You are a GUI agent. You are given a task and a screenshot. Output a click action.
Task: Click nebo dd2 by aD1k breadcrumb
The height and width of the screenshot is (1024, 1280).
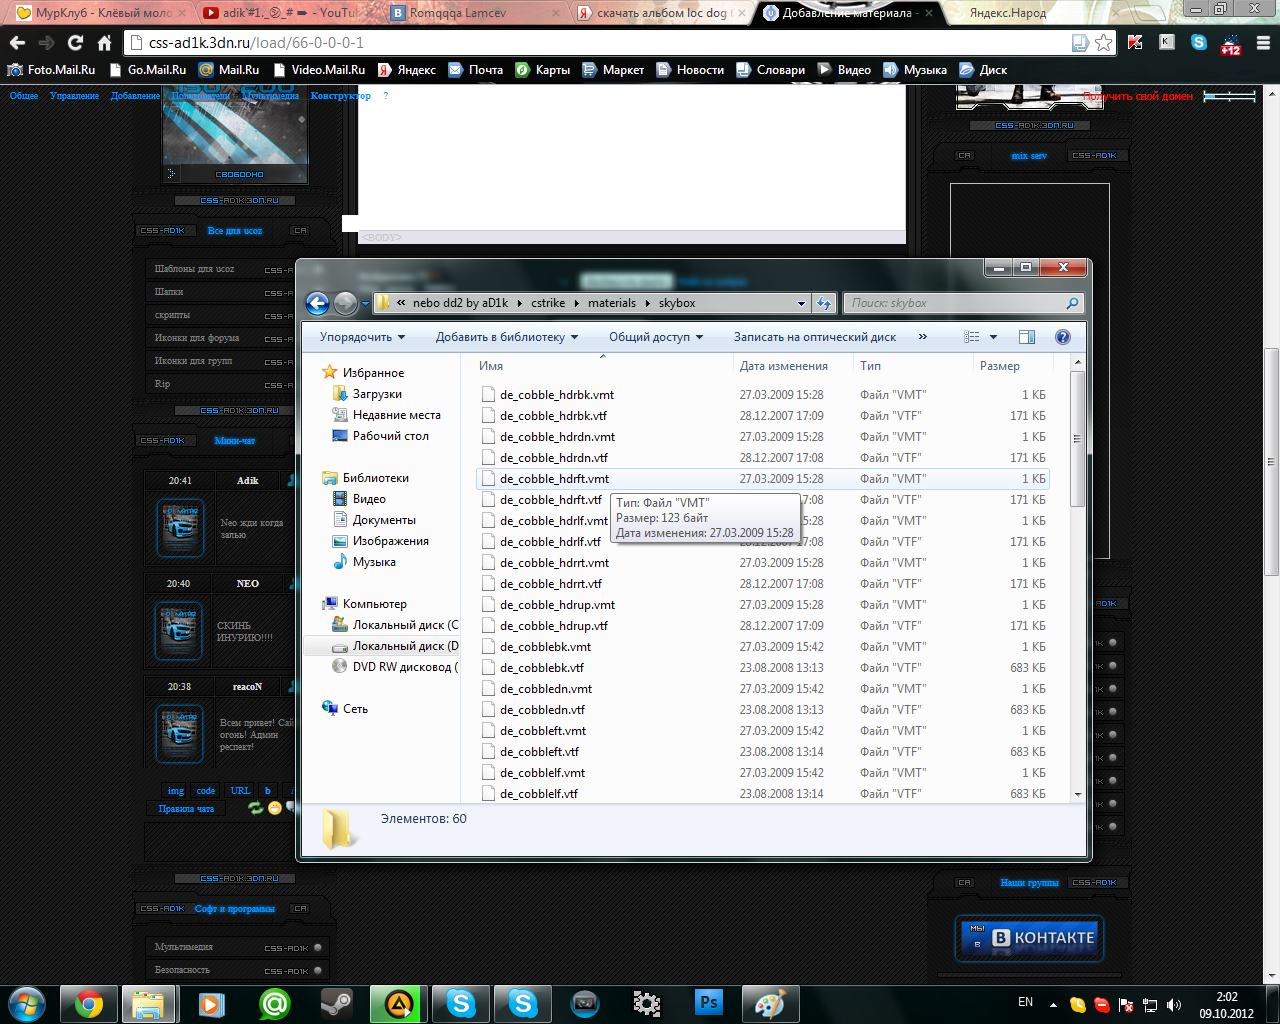(x=460, y=303)
